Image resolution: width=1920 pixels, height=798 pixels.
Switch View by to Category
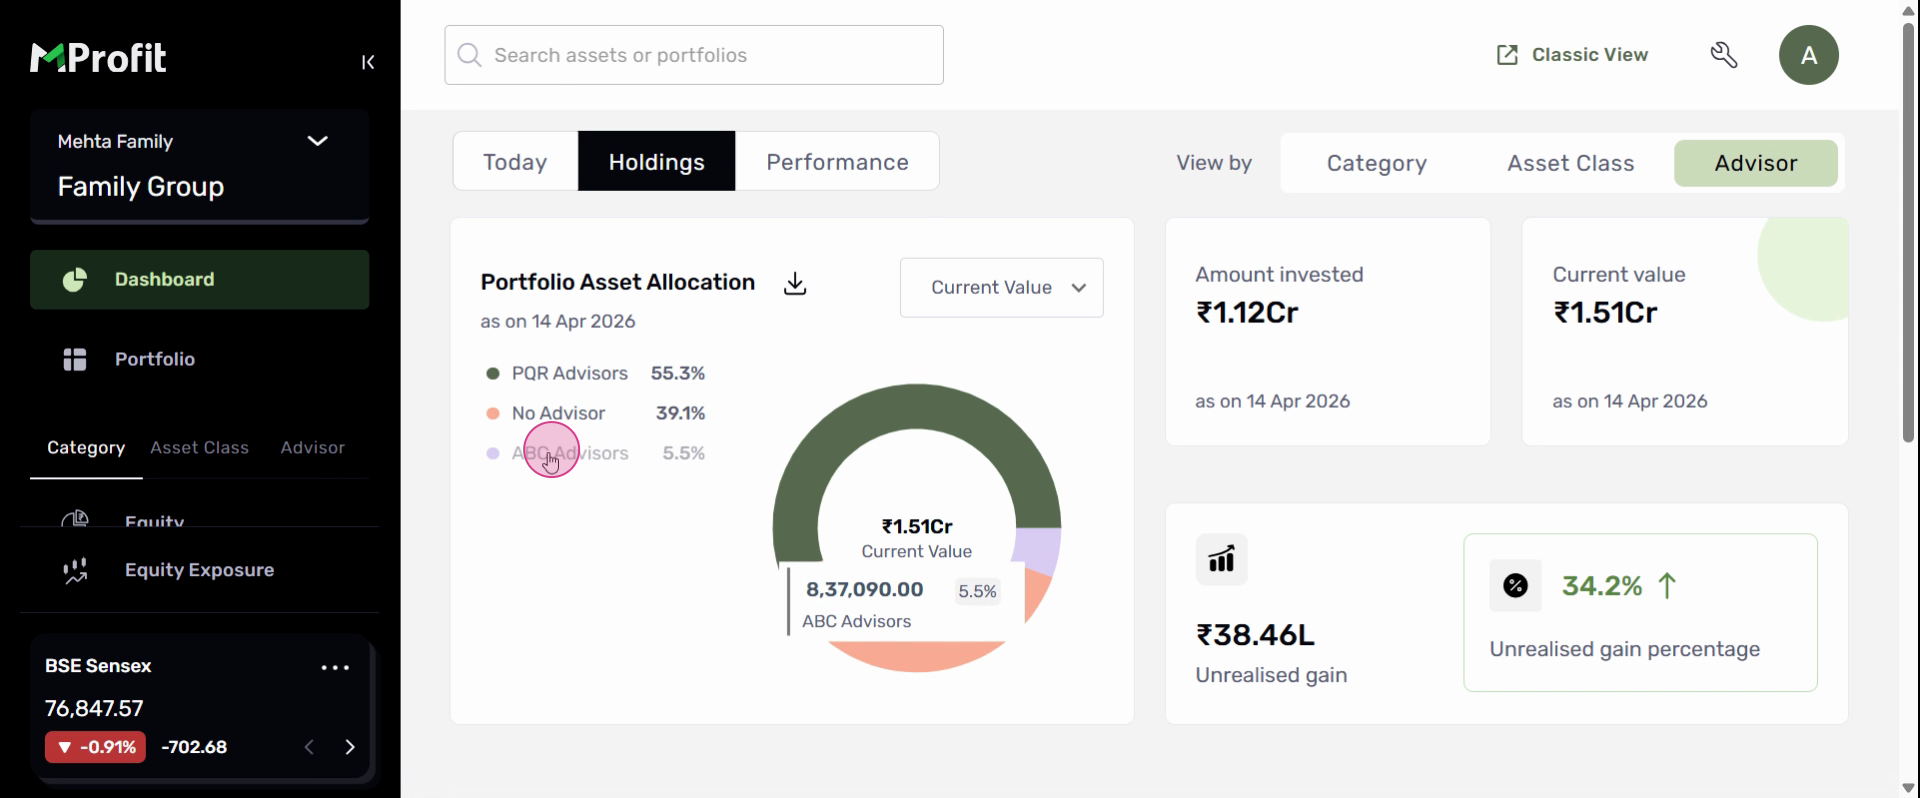pos(1376,163)
